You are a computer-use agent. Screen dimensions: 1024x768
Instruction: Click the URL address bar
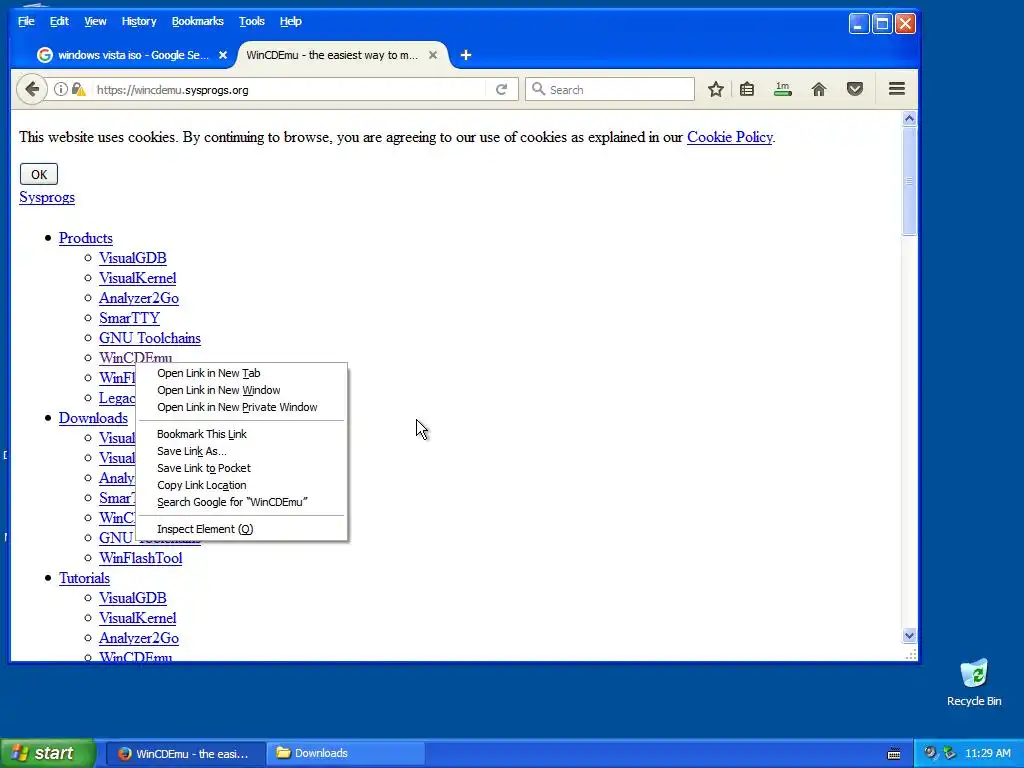coord(287,89)
